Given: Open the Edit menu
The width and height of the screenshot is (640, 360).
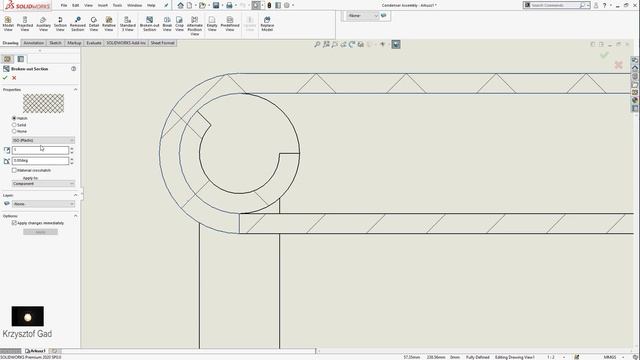Looking at the screenshot, I should tap(76, 5).
